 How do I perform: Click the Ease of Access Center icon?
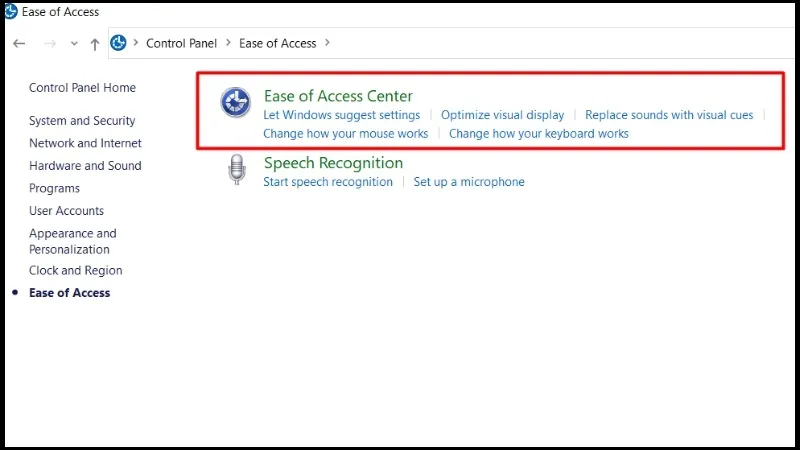pyautogui.click(x=236, y=103)
